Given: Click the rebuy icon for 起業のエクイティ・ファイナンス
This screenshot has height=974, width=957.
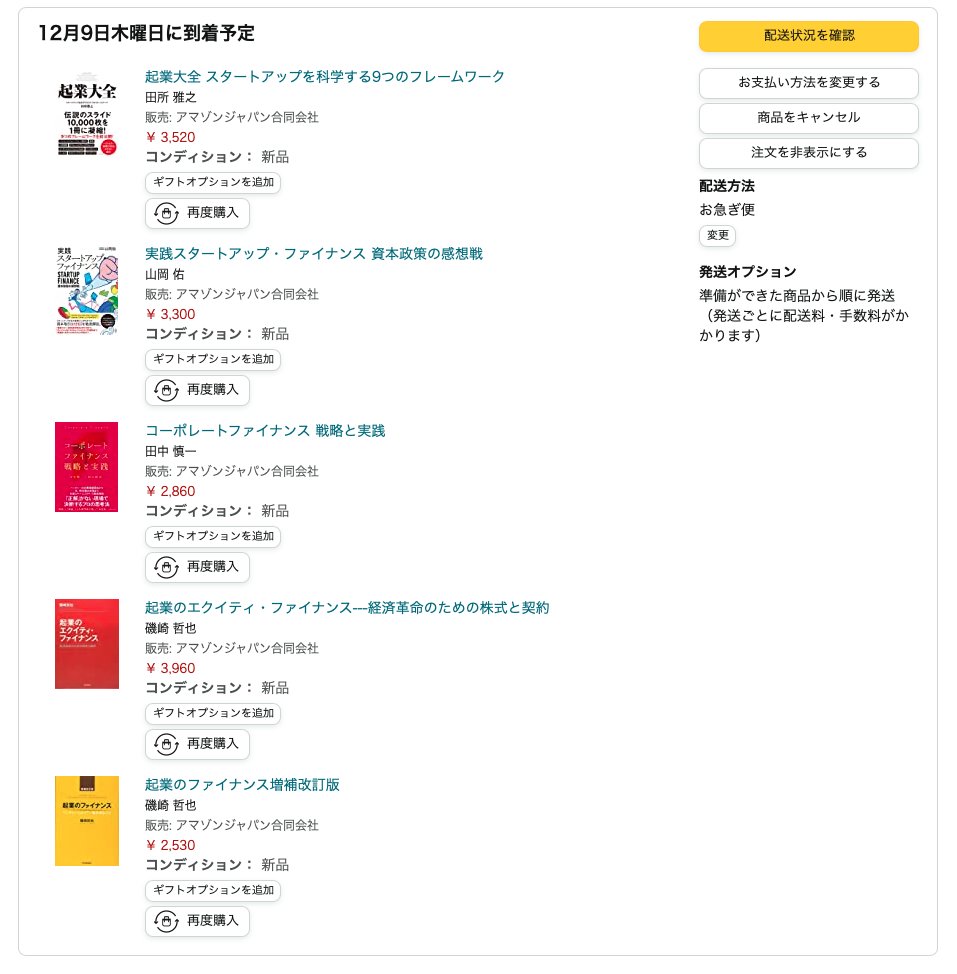Looking at the screenshot, I should (166, 744).
